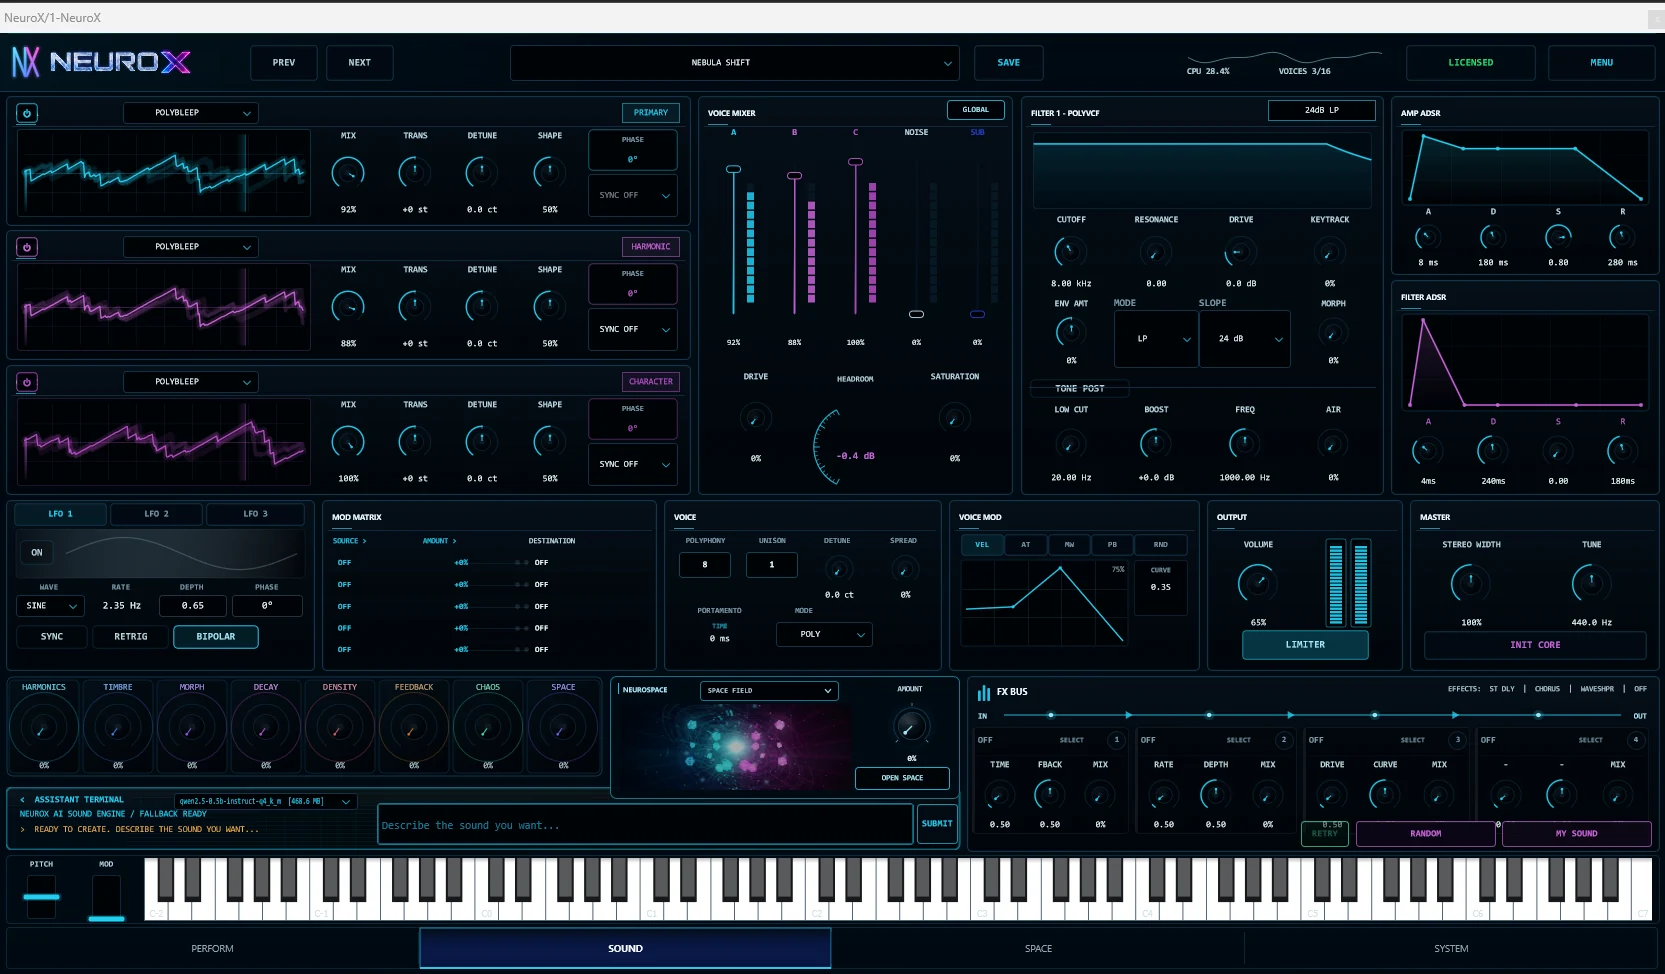Switch to the LFO 2 tab
Screen dimensions: 1665x974
click(157, 514)
